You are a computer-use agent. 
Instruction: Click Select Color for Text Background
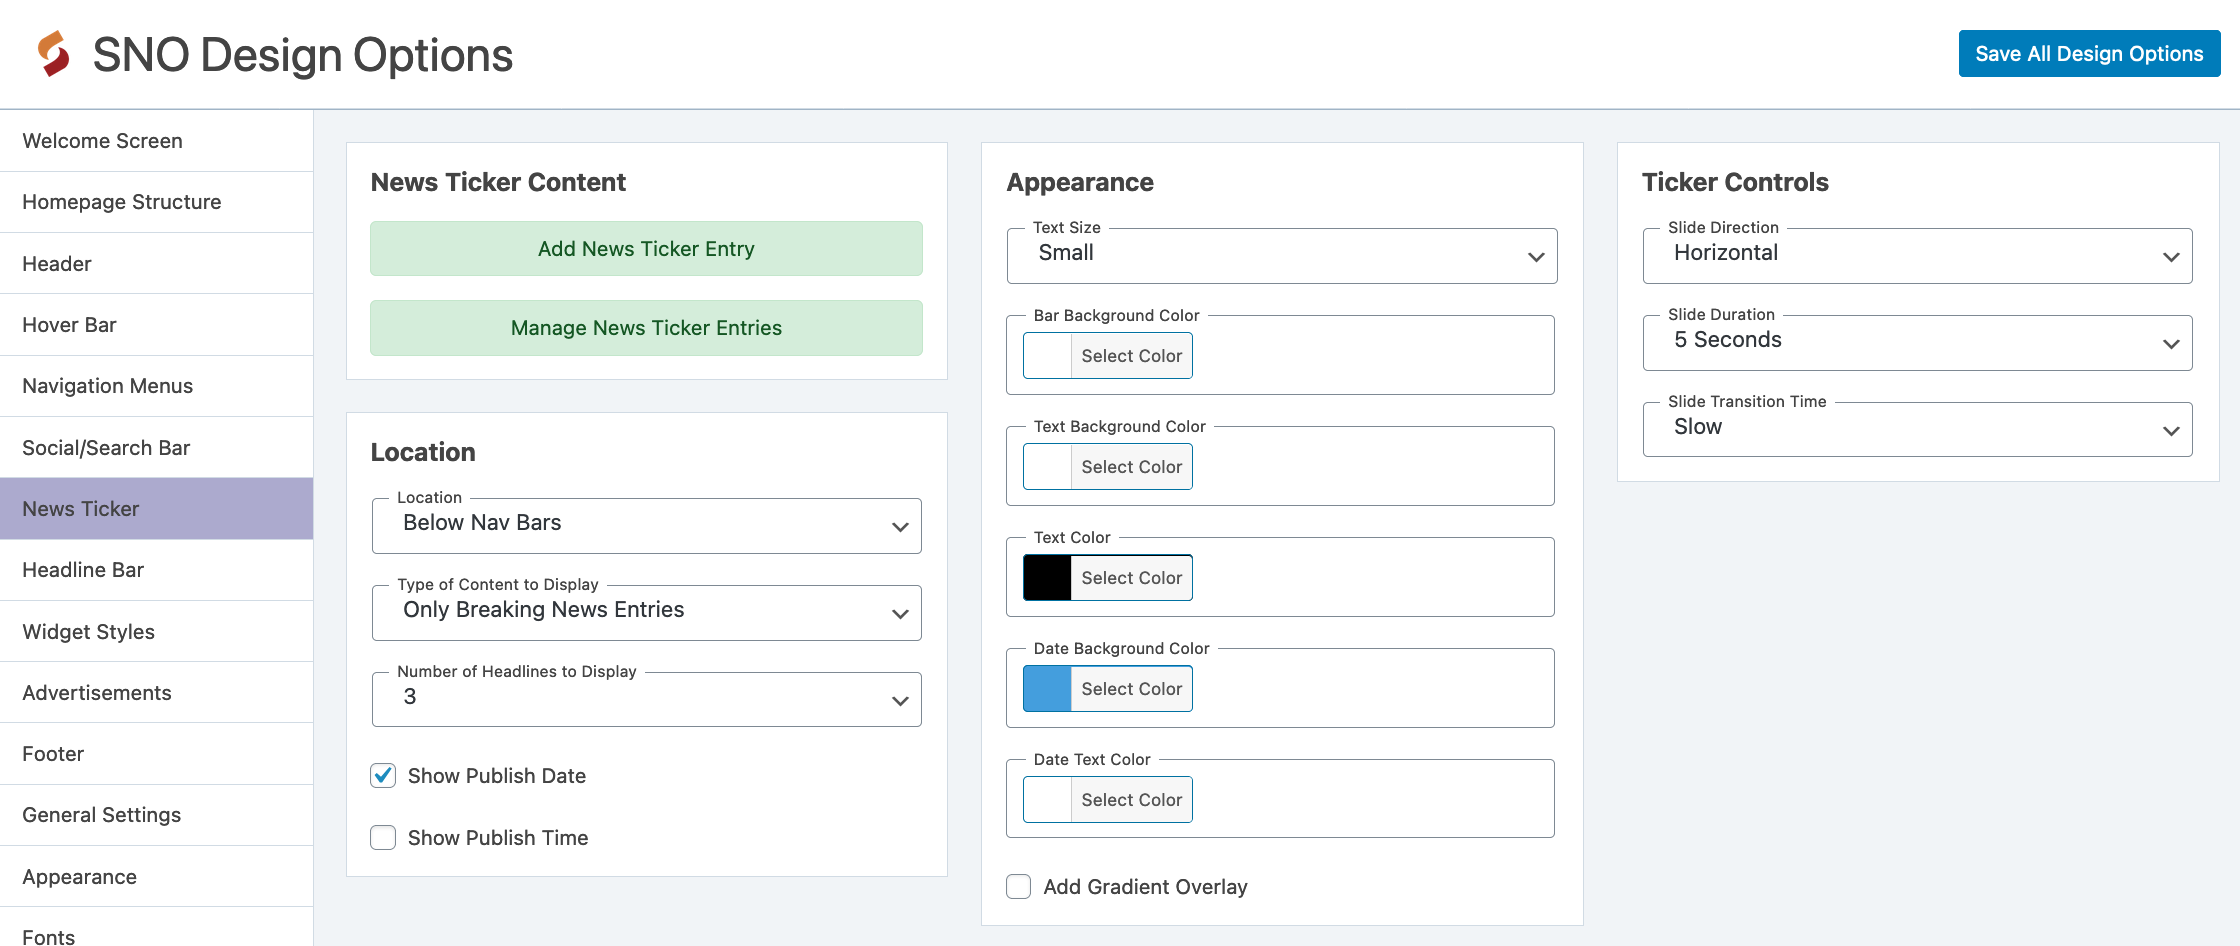[x=1131, y=467]
